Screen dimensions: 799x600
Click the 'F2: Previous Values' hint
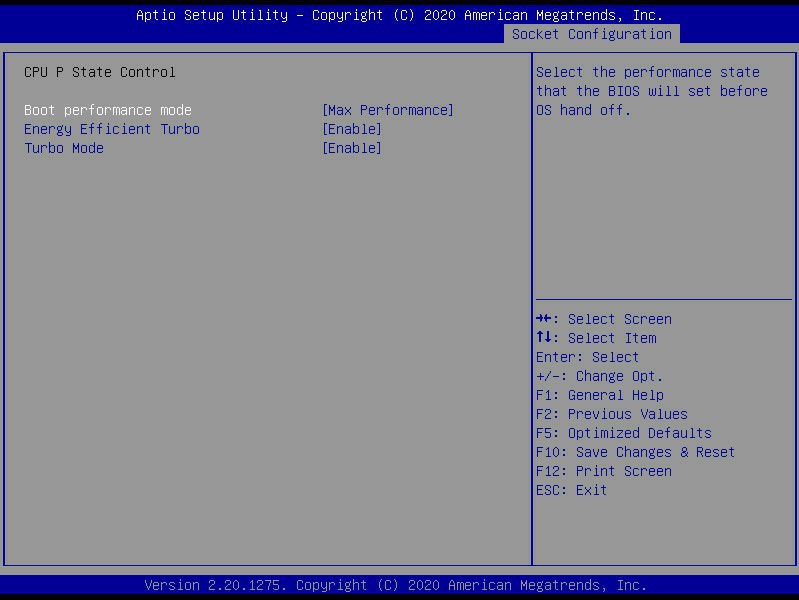(x=611, y=414)
